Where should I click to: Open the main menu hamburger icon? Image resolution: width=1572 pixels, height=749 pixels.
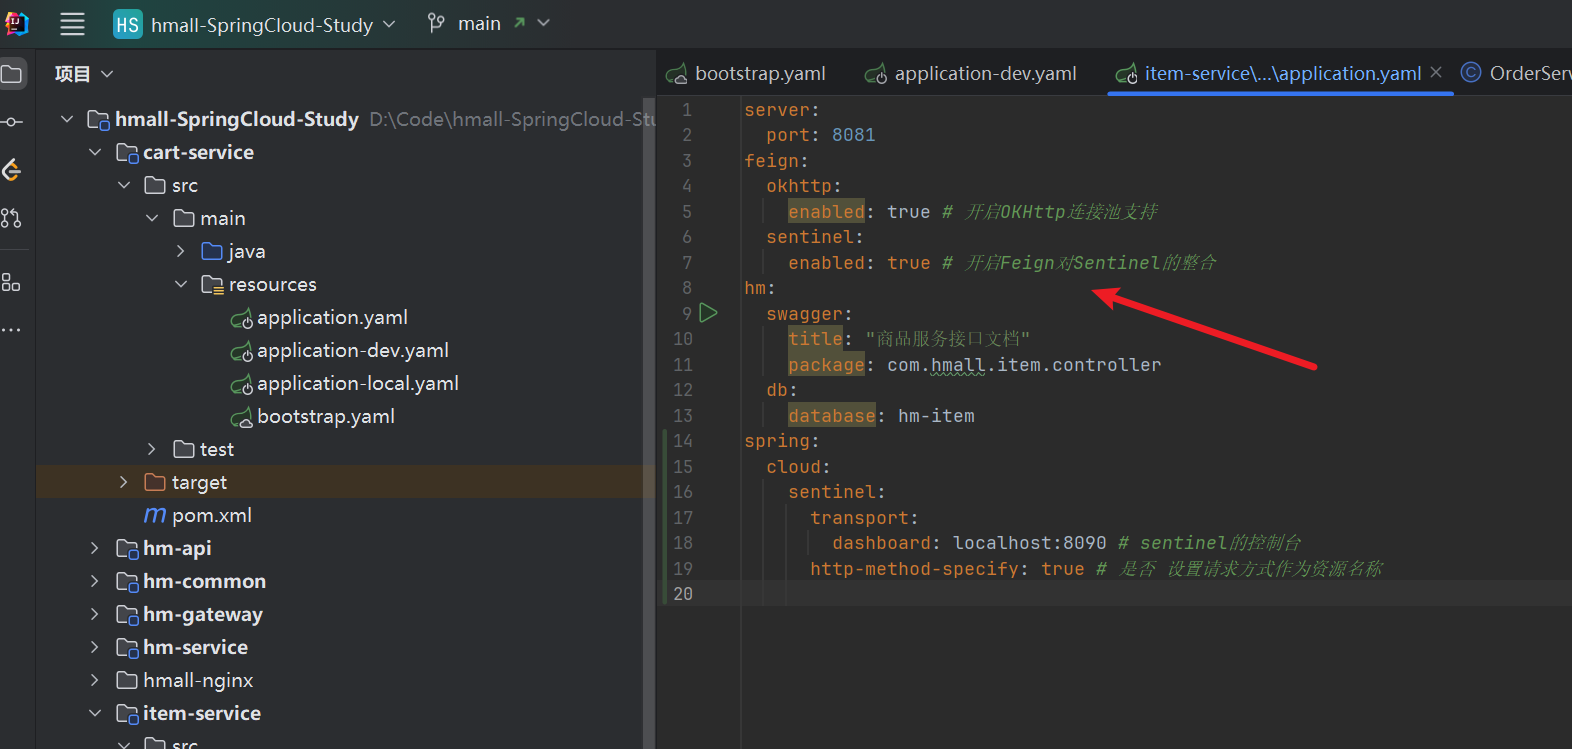pyautogui.click(x=72, y=24)
